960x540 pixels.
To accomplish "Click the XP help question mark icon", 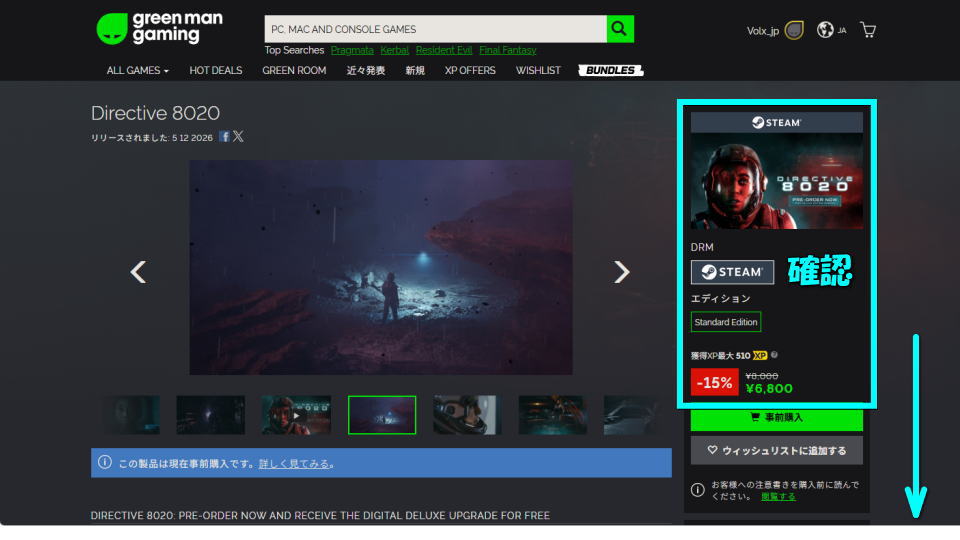I will pos(775,355).
